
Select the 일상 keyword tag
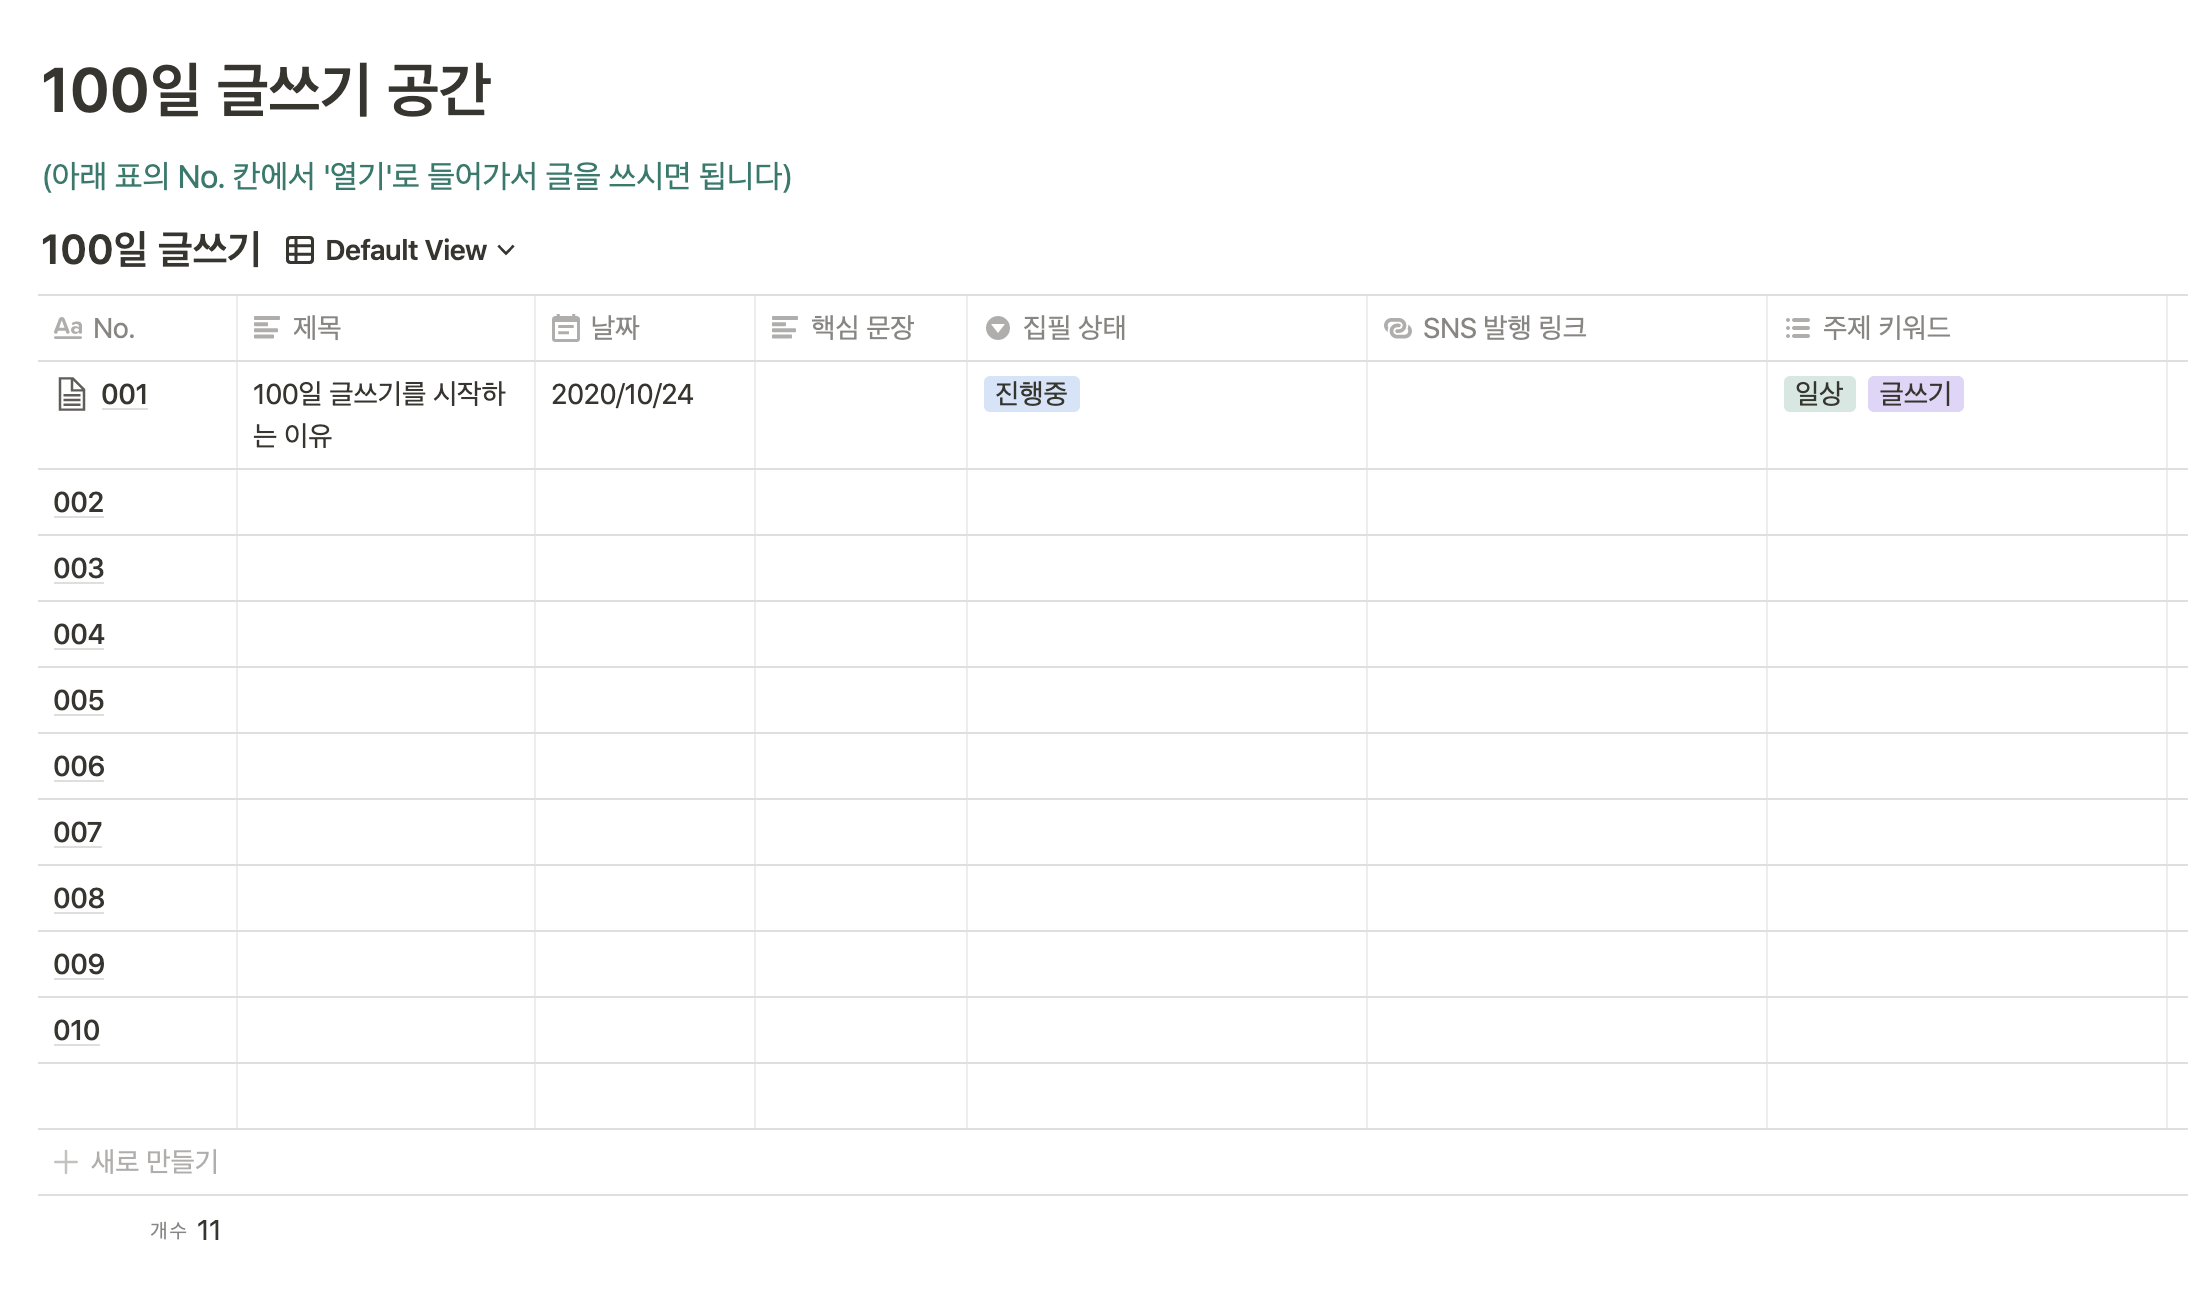(x=1818, y=394)
